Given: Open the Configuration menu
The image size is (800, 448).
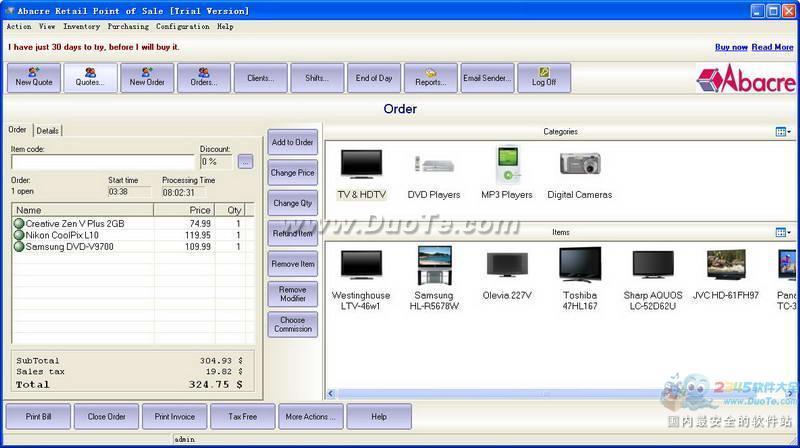Looking at the screenshot, I should pyautogui.click(x=183, y=26).
